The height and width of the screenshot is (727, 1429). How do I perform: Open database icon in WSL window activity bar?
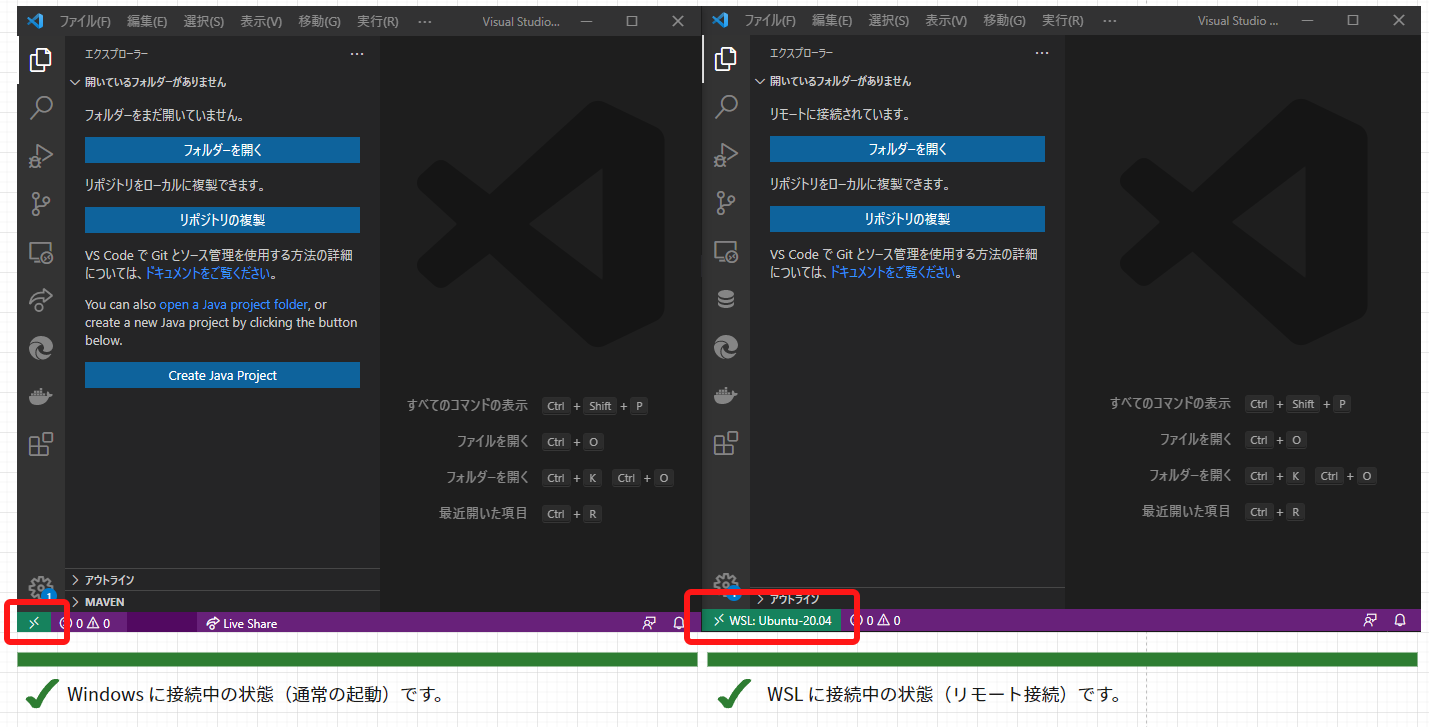tap(726, 299)
